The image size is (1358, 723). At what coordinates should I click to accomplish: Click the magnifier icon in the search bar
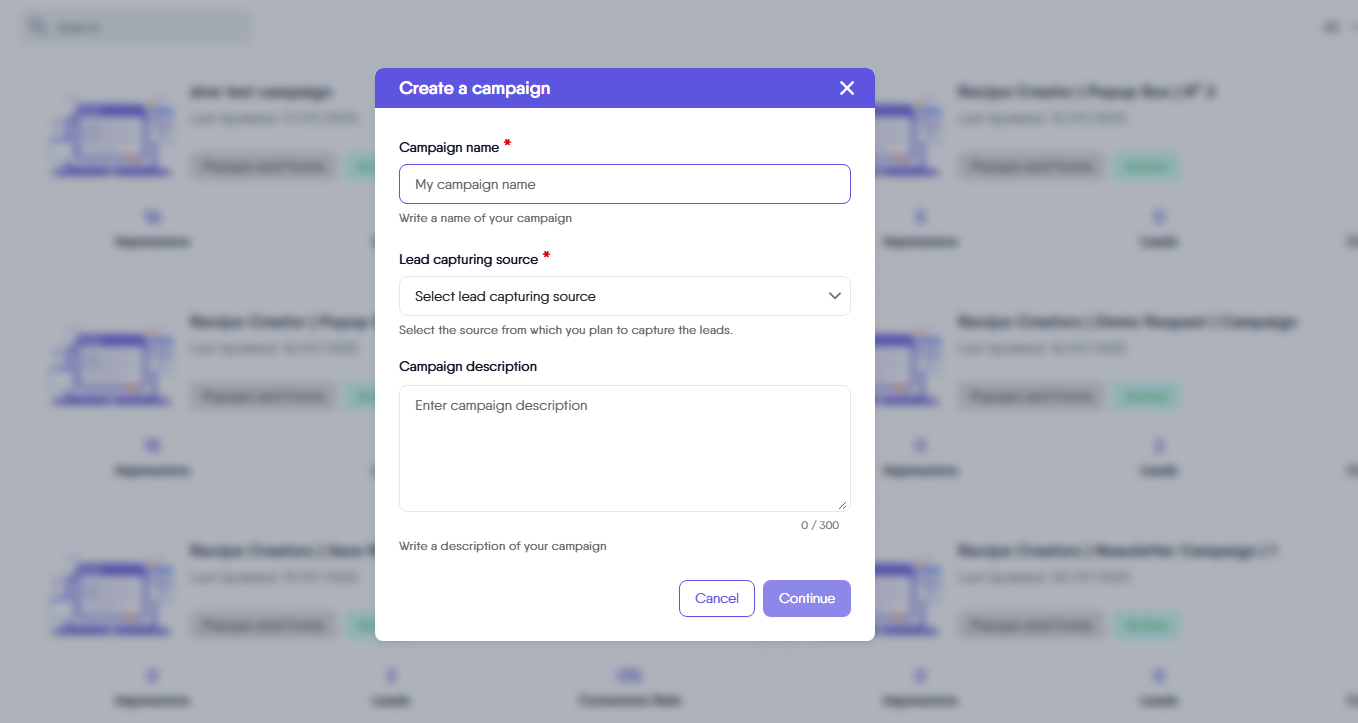pyautogui.click(x=38, y=27)
